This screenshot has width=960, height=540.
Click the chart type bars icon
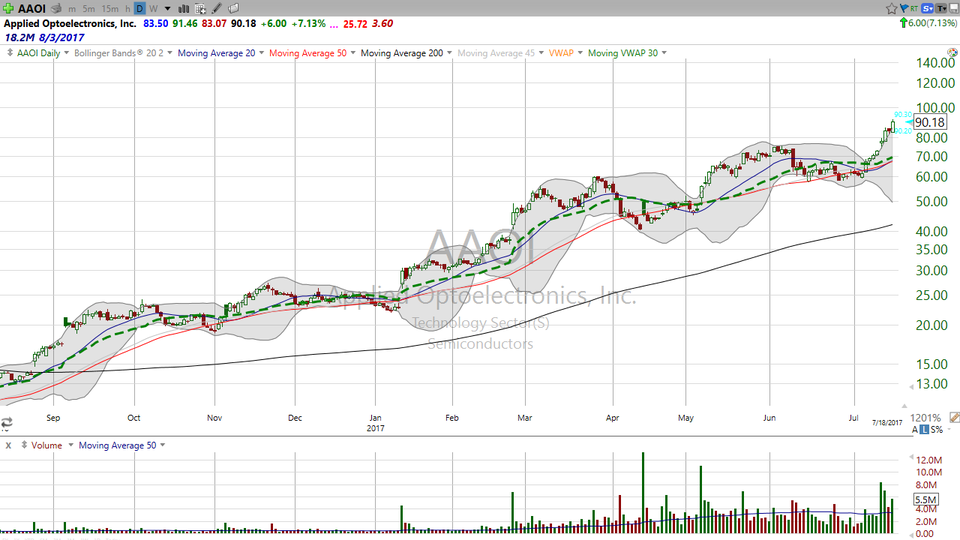click(183, 9)
